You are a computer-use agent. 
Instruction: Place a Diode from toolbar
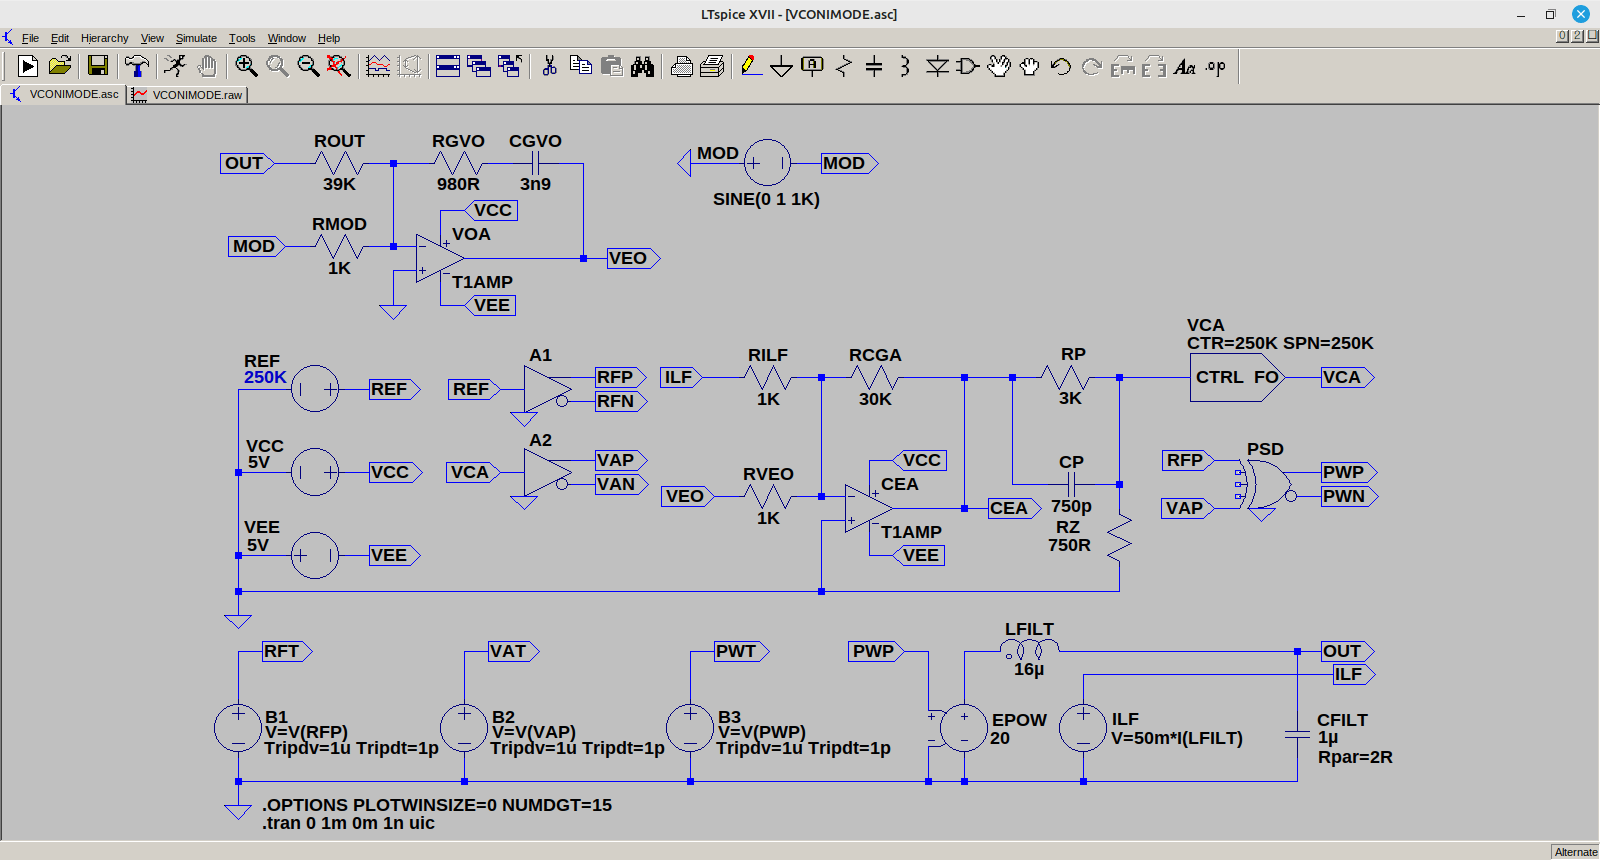pyautogui.click(x=937, y=66)
